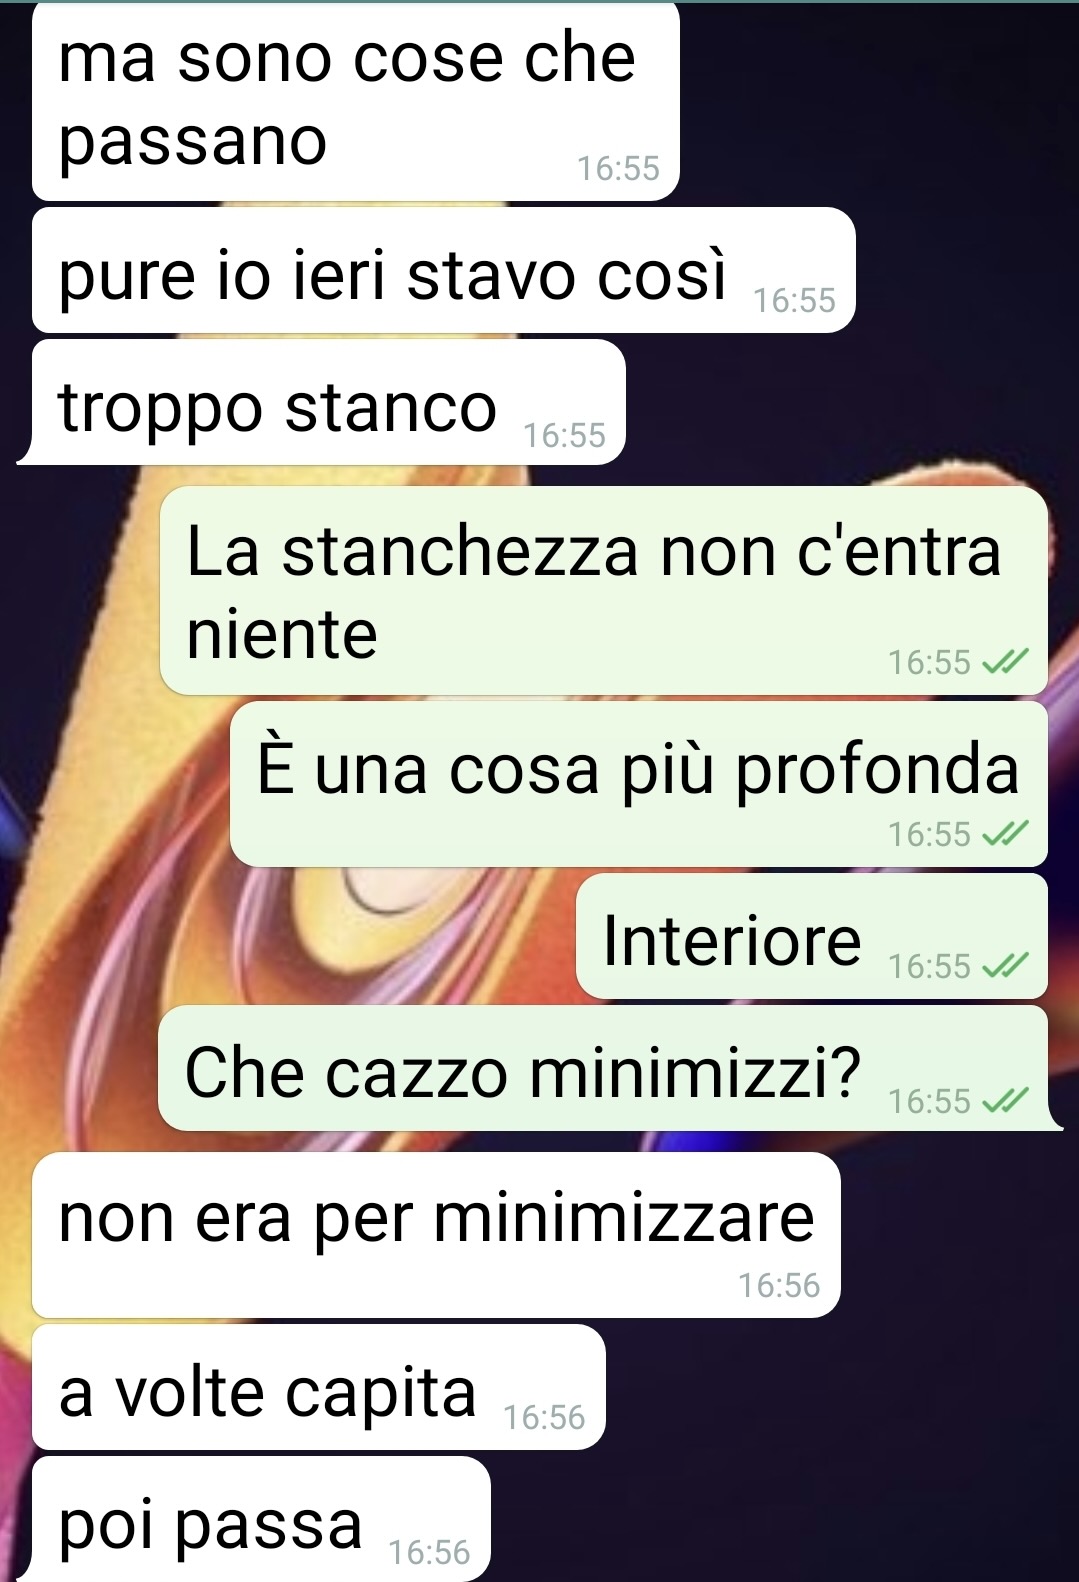
Task: Click 16:55 timestamp on 'pure io ieri' message
Action: point(794,300)
